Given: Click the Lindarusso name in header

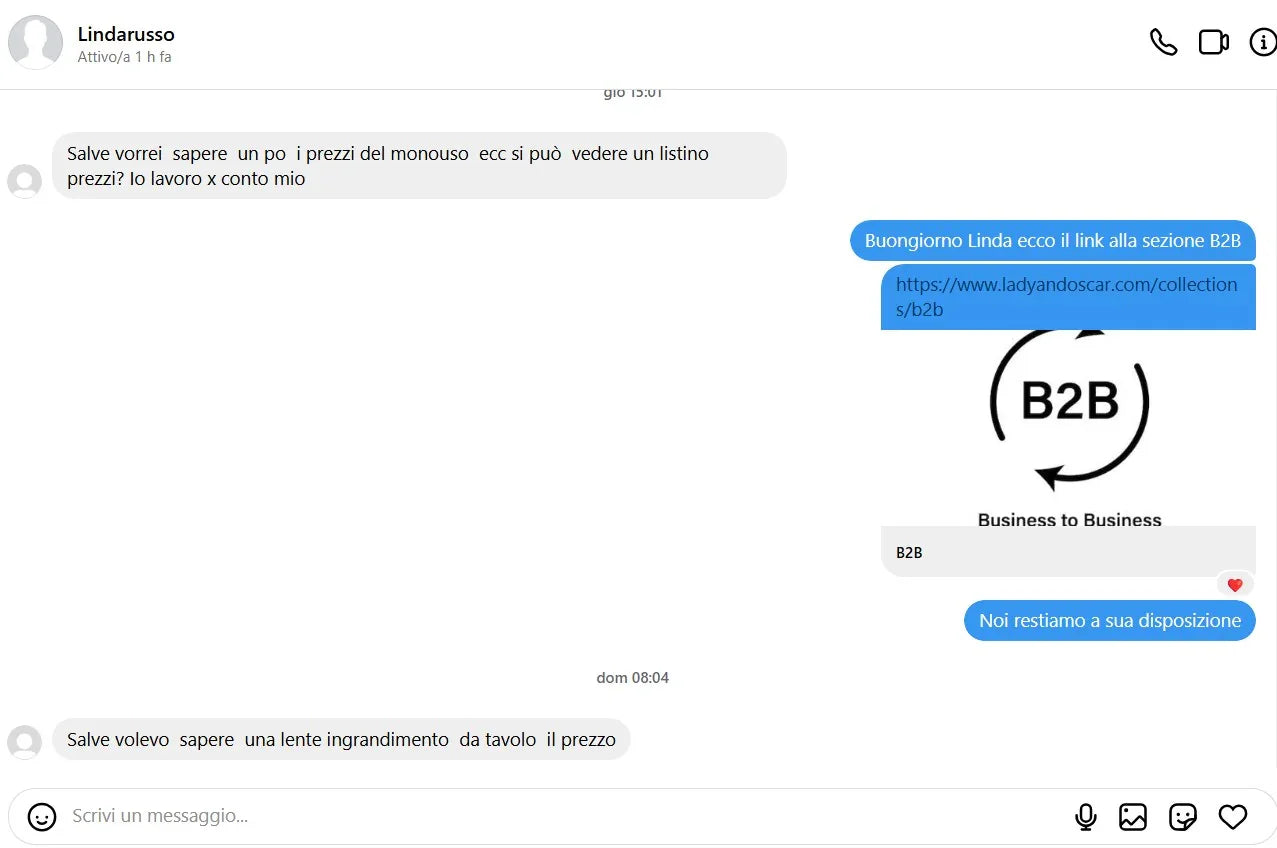Looking at the screenshot, I should click(x=126, y=34).
